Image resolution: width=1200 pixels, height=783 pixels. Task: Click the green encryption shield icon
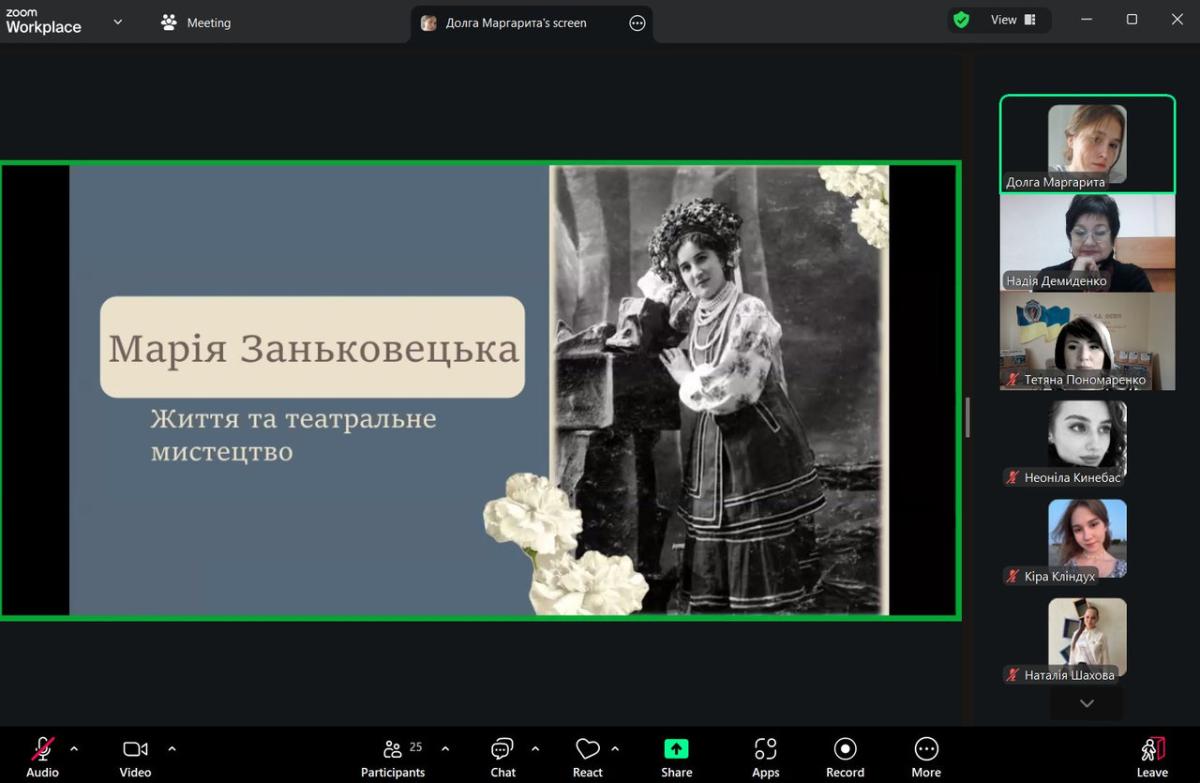click(962, 20)
